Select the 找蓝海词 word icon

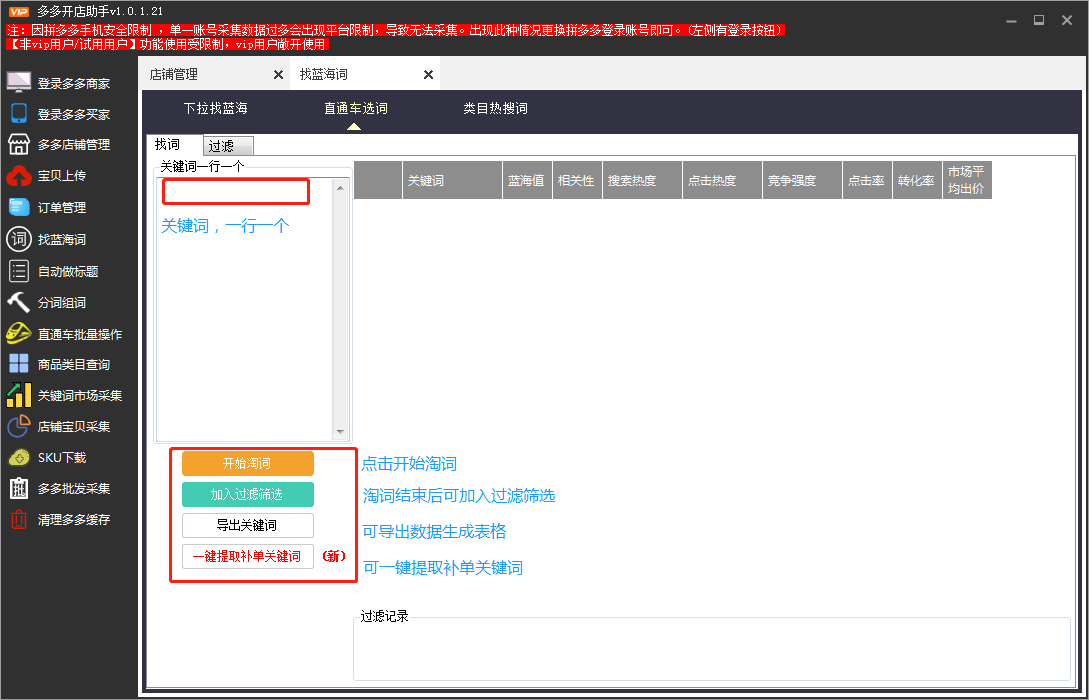[19, 239]
